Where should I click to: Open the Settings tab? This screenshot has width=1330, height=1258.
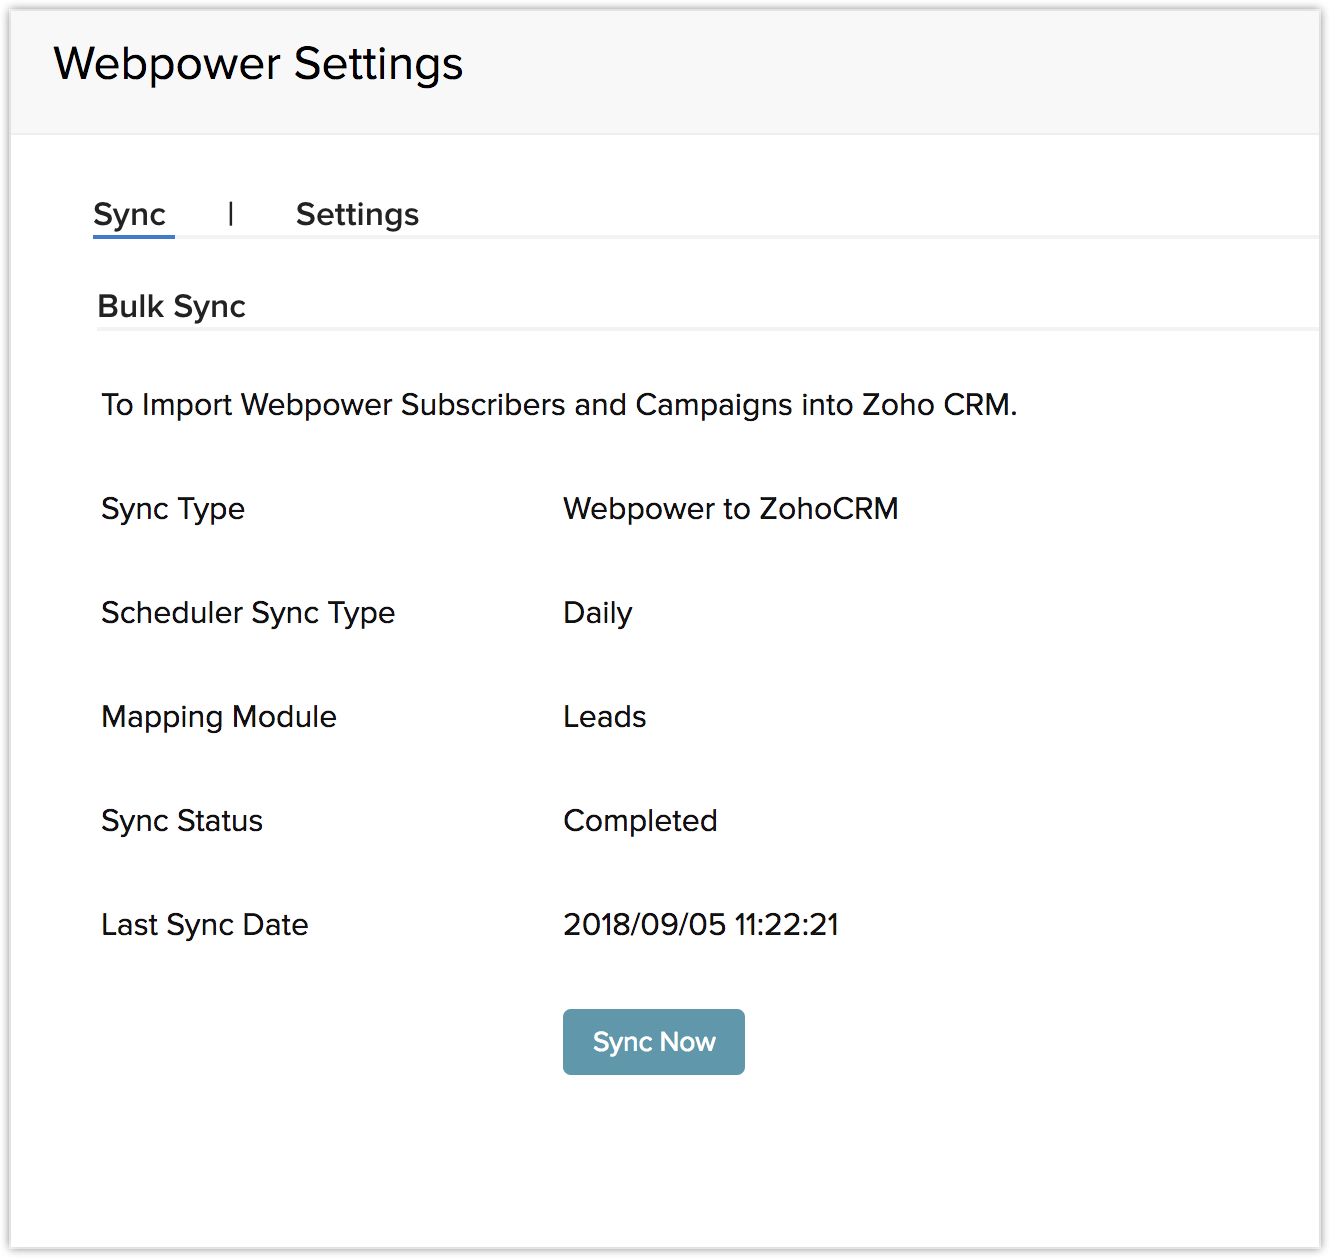pyautogui.click(x=357, y=215)
